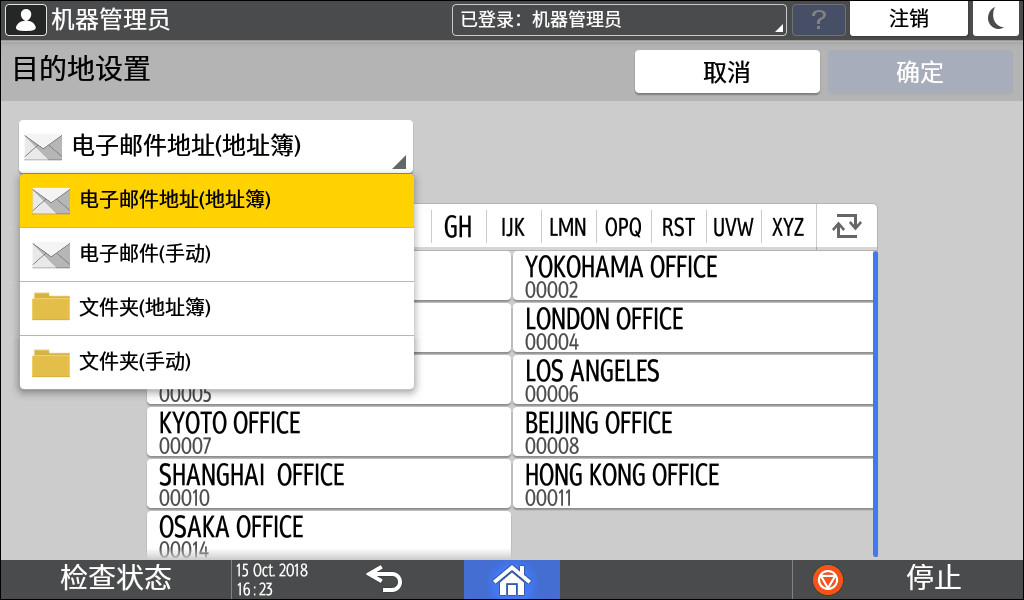This screenshot has height=600, width=1024.
Task: Collapse the 电子邮件地址(地址簿) destination type dropdown
Action: [215, 147]
